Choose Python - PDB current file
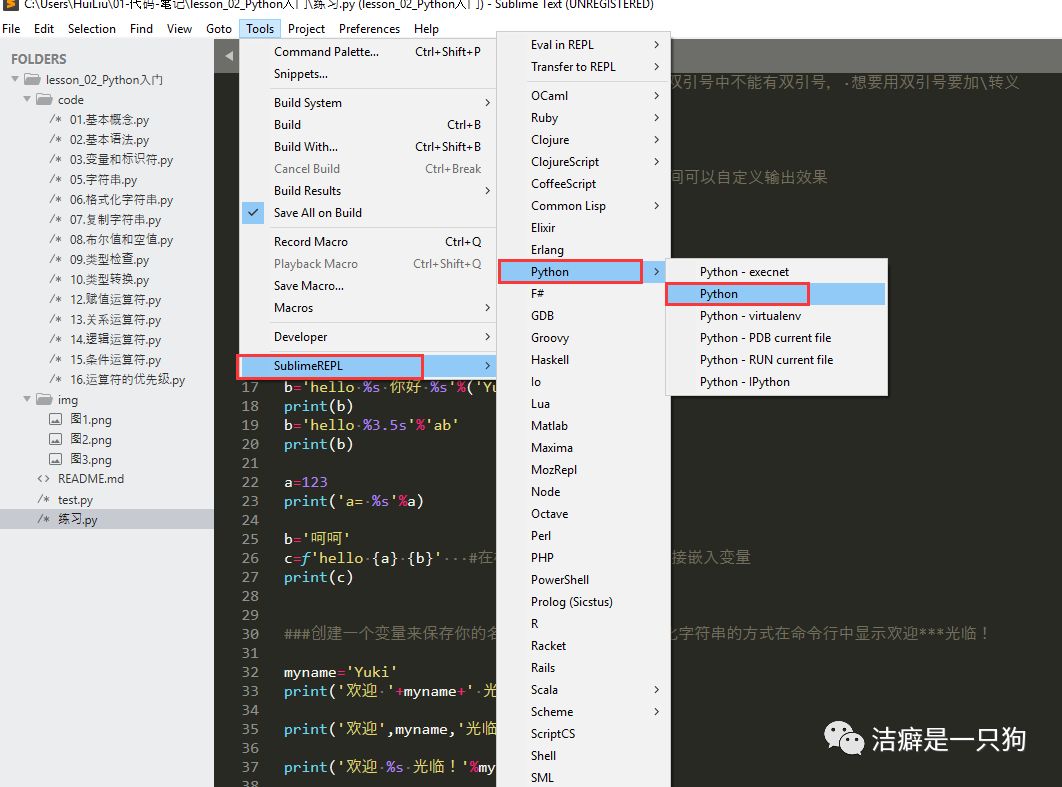The image size is (1062, 787). 776,337
